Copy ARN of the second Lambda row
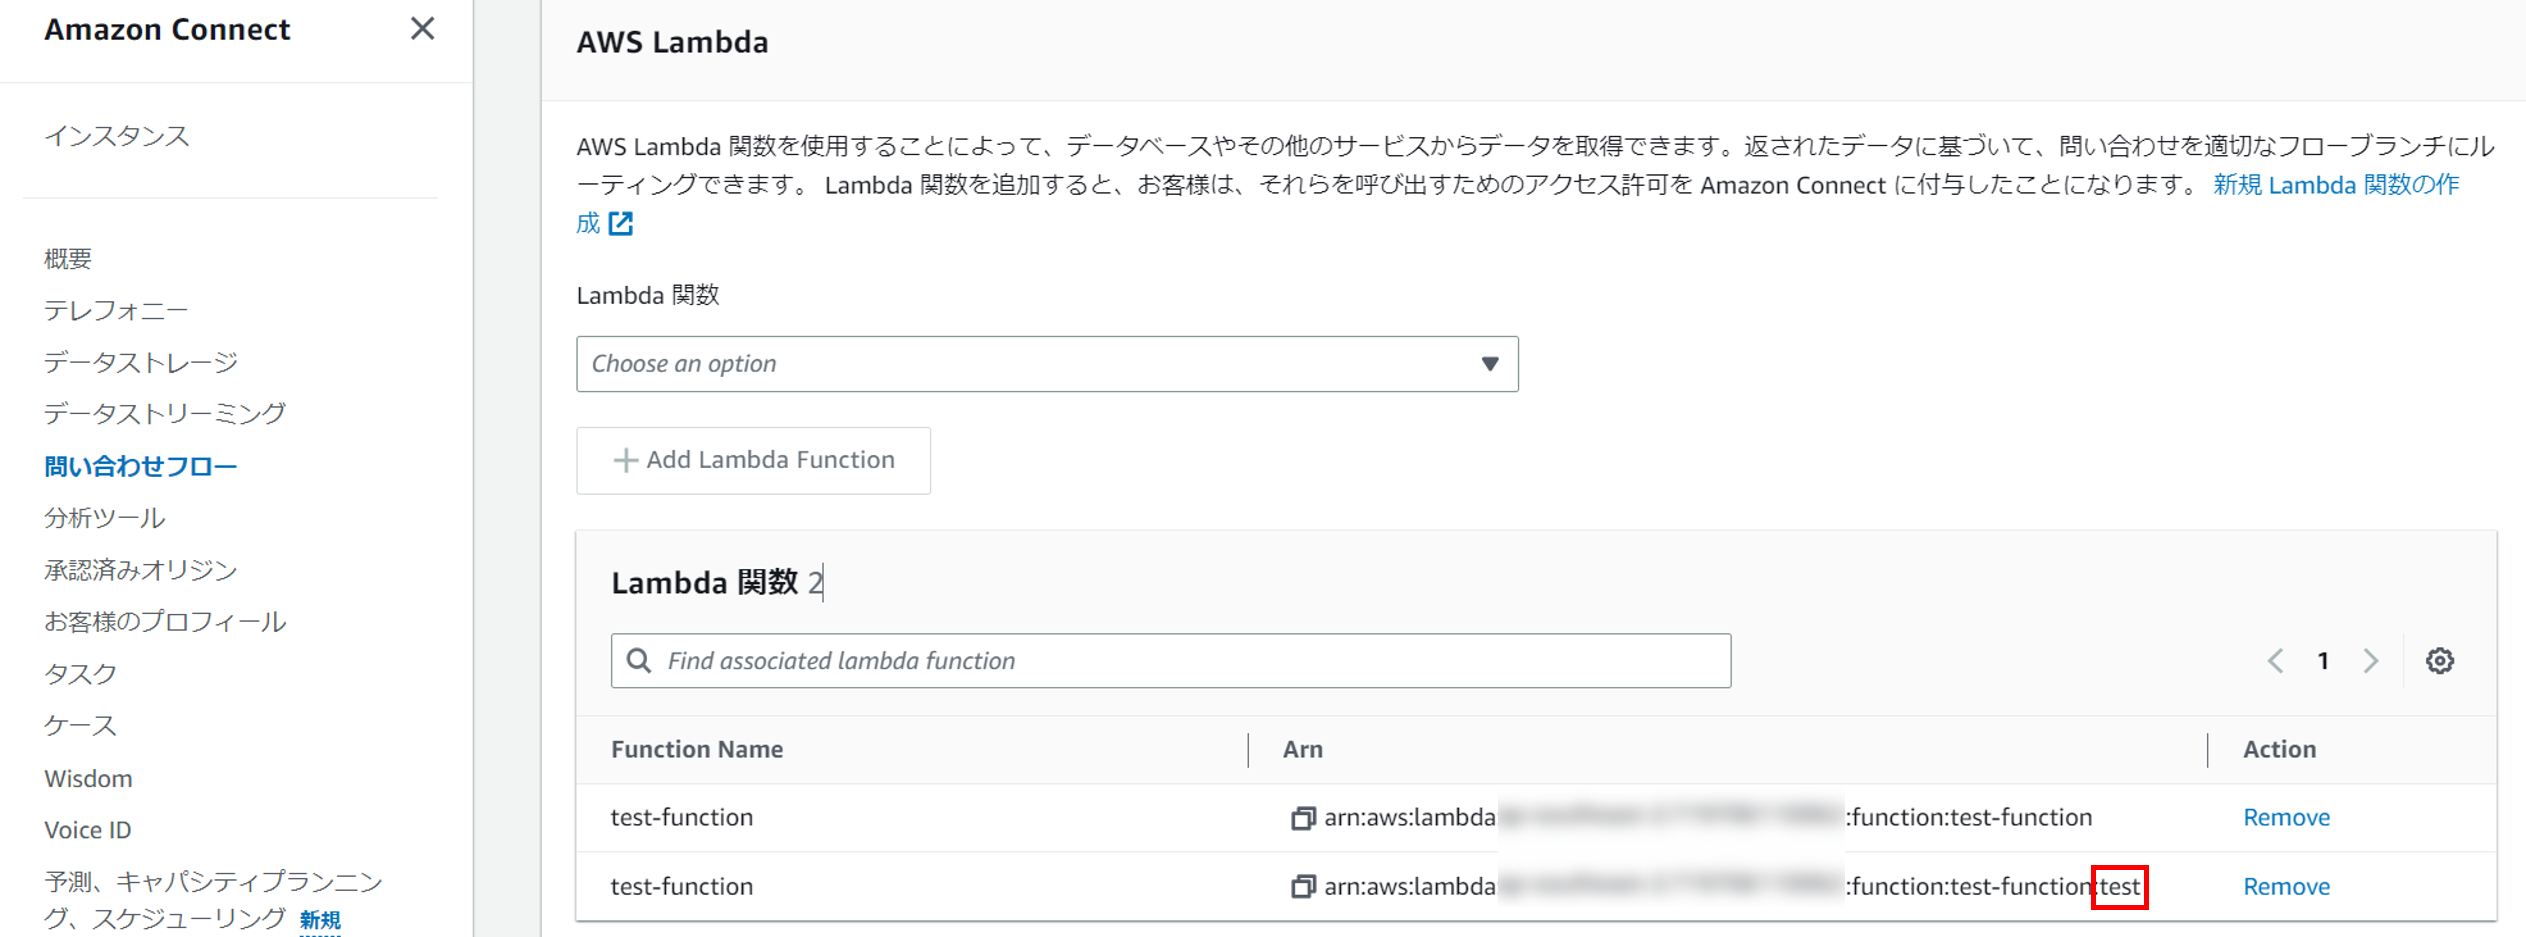This screenshot has width=2526, height=937. pyautogui.click(x=1302, y=887)
